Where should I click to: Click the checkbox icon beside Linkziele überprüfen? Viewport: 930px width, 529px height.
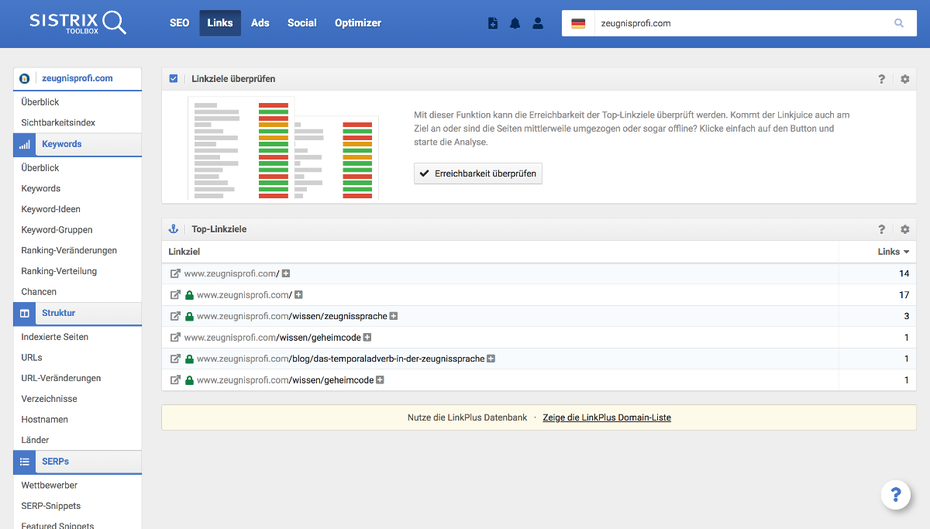(173, 78)
